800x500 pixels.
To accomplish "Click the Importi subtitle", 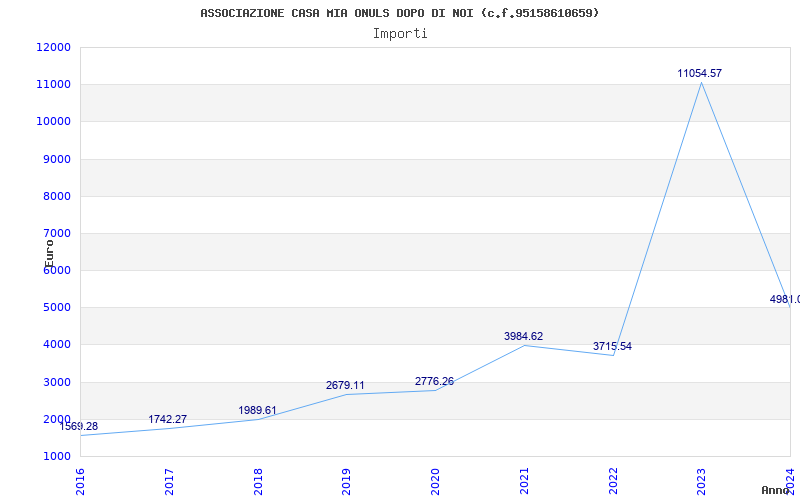I will [x=400, y=34].
